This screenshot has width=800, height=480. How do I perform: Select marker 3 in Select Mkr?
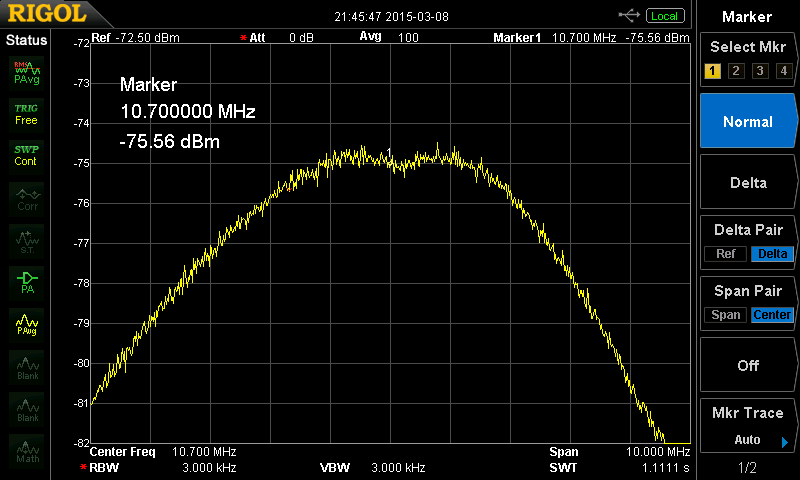[x=760, y=71]
